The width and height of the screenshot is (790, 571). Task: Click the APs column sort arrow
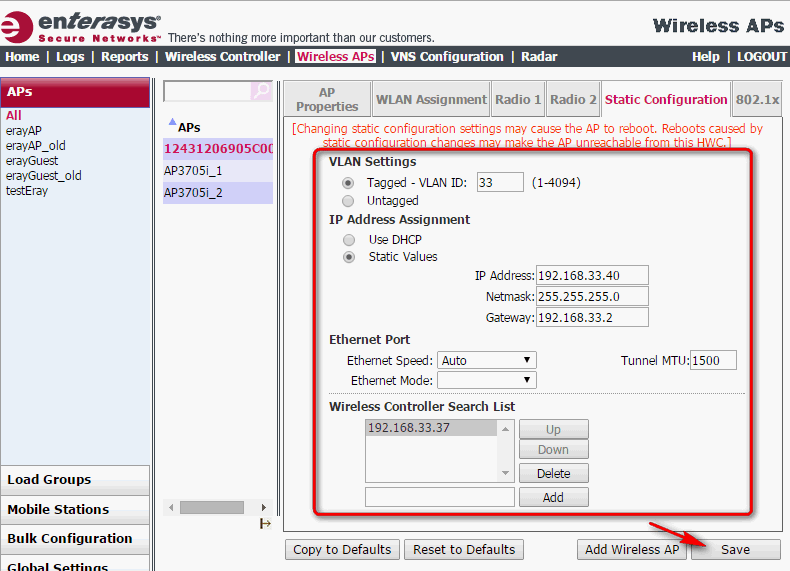pyautogui.click(x=172, y=121)
